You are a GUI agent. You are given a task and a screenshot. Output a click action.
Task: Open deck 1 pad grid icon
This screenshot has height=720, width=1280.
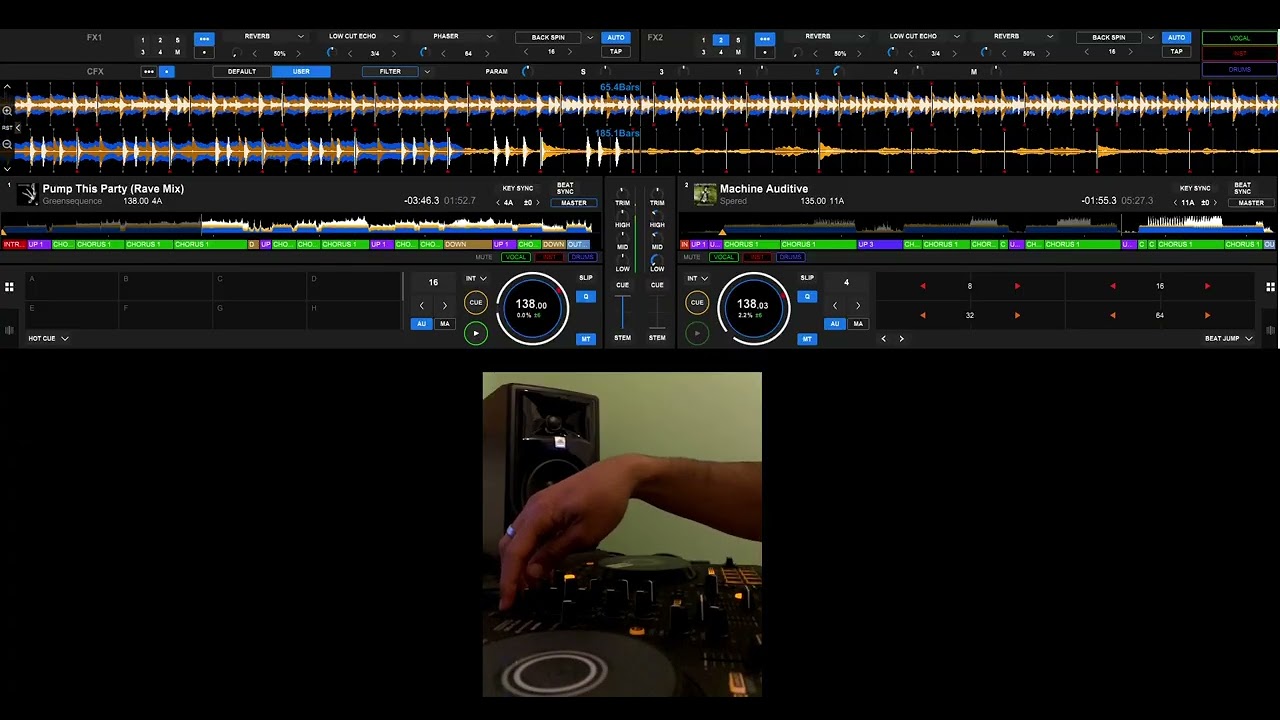click(x=9, y=287)
